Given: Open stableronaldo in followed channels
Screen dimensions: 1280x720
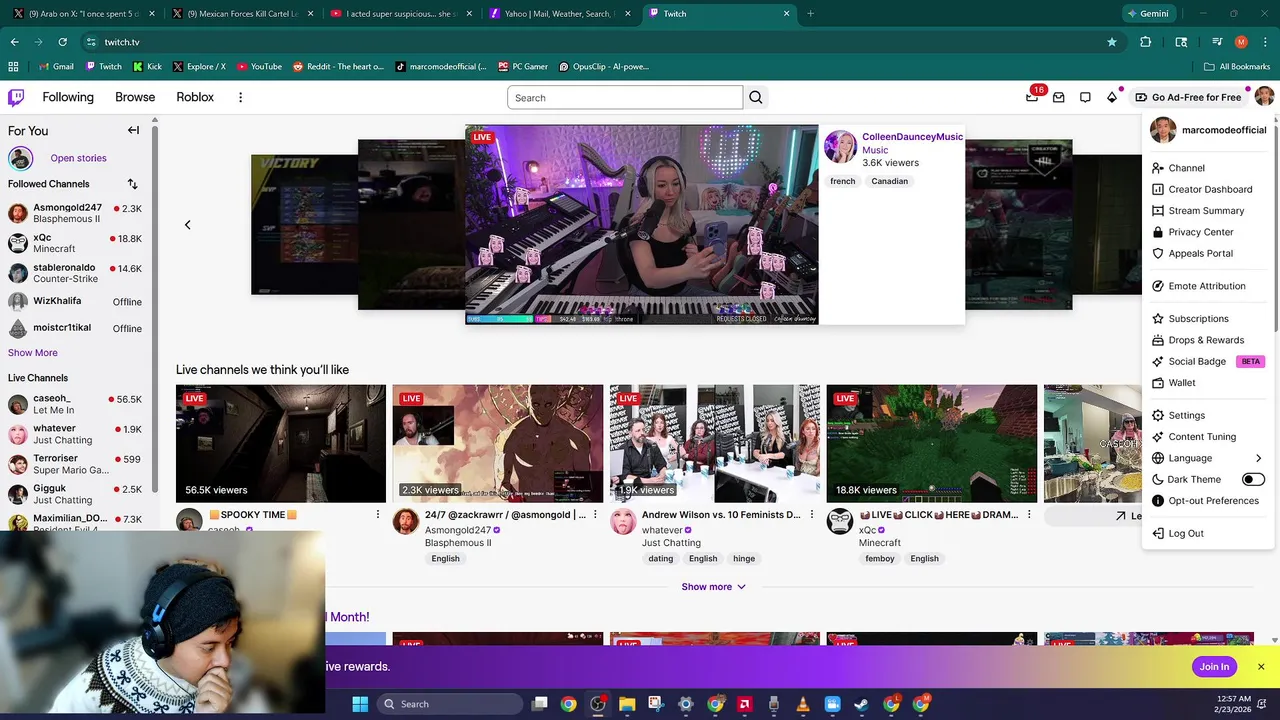Looking at the screenshot, I should point(75,273).
